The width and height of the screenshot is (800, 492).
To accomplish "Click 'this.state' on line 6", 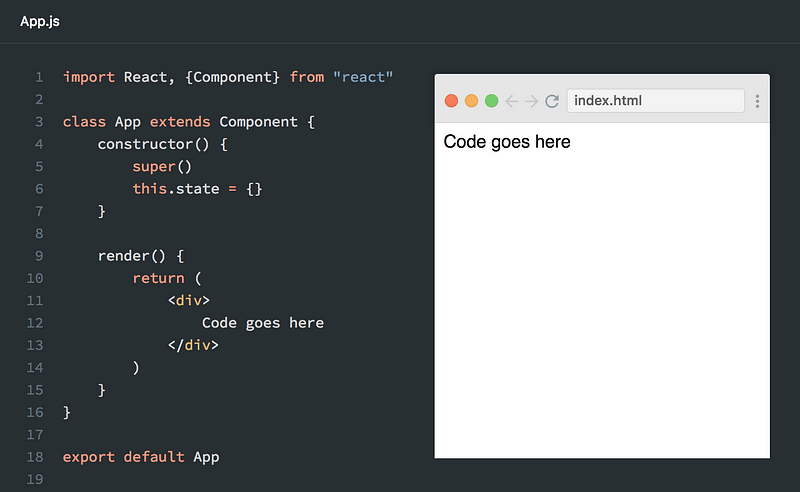I will click(176, 189).
